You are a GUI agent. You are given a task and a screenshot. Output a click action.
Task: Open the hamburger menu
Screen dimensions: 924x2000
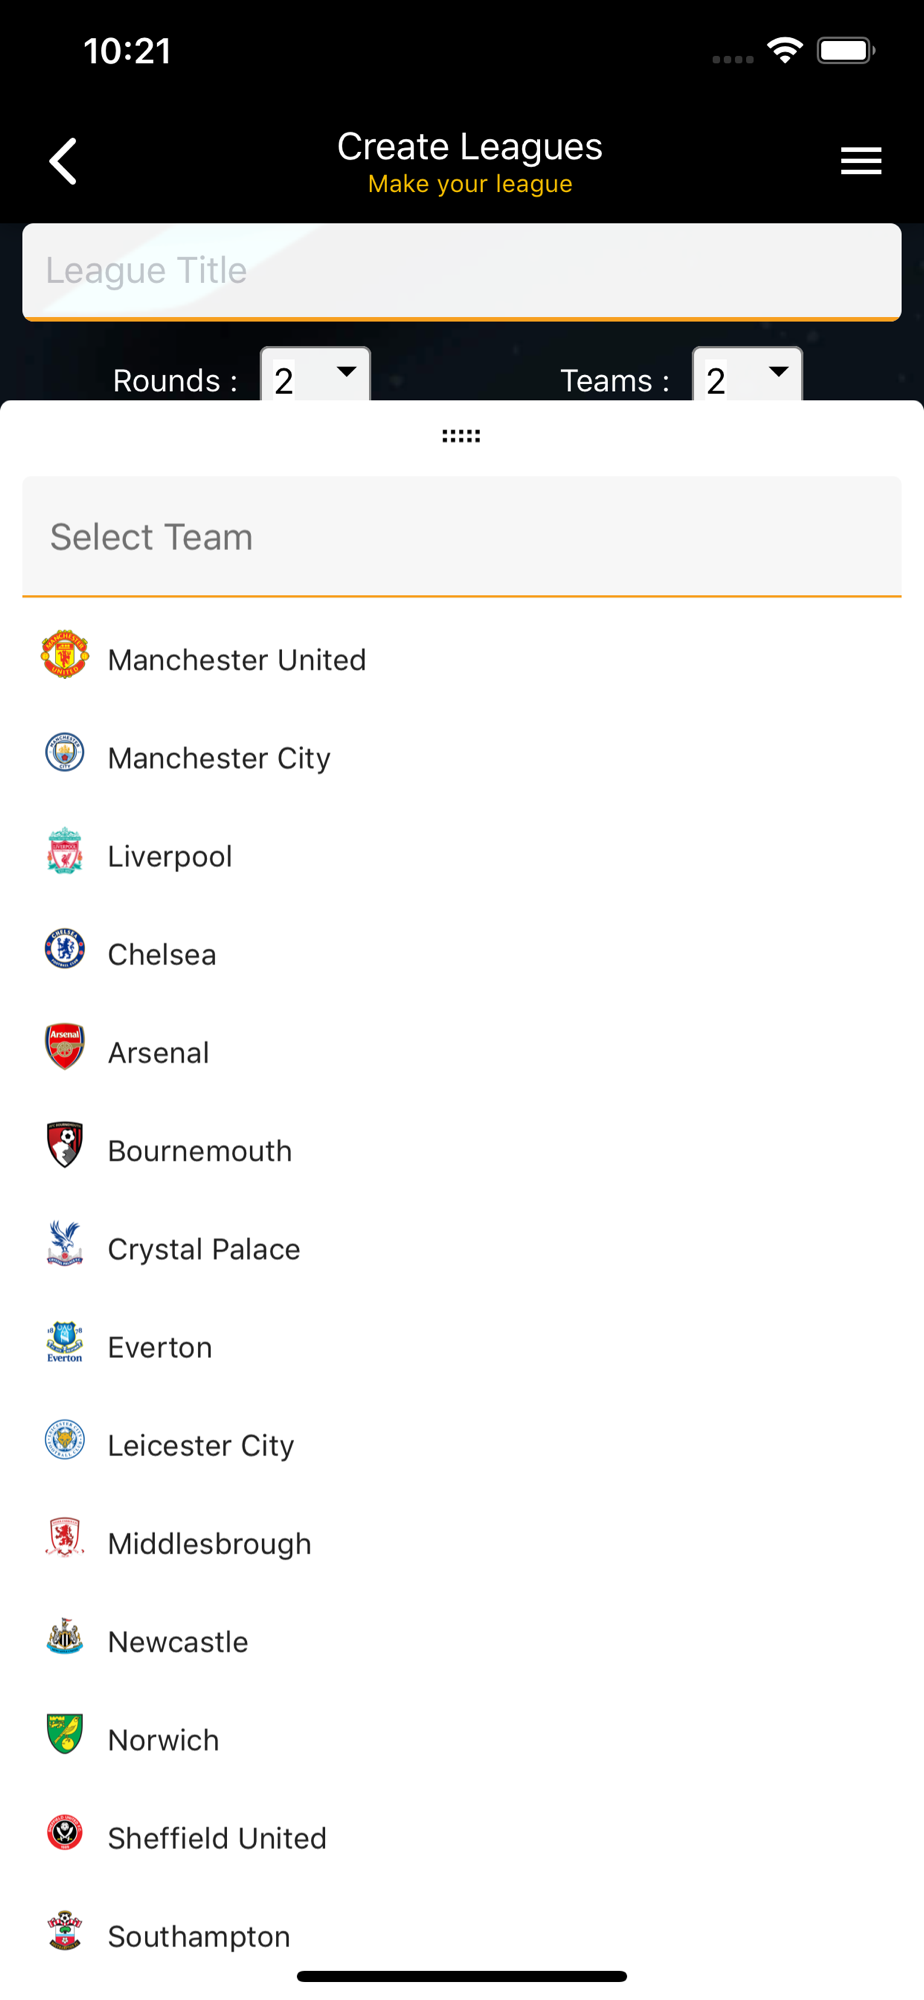pyautogui.click(x=860, y=161)
